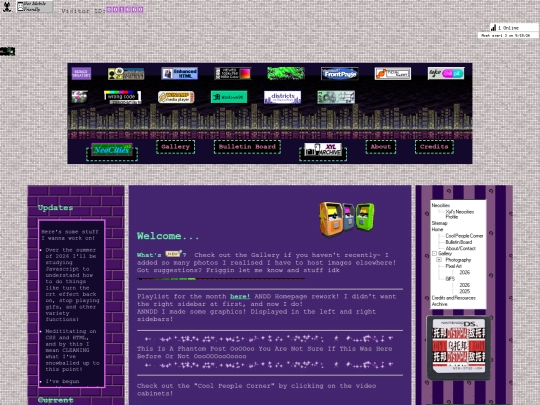The height and width of the screenshot is (405, 540).
Task: Click the online users bar chart icon
Action: tap(494, 28)
